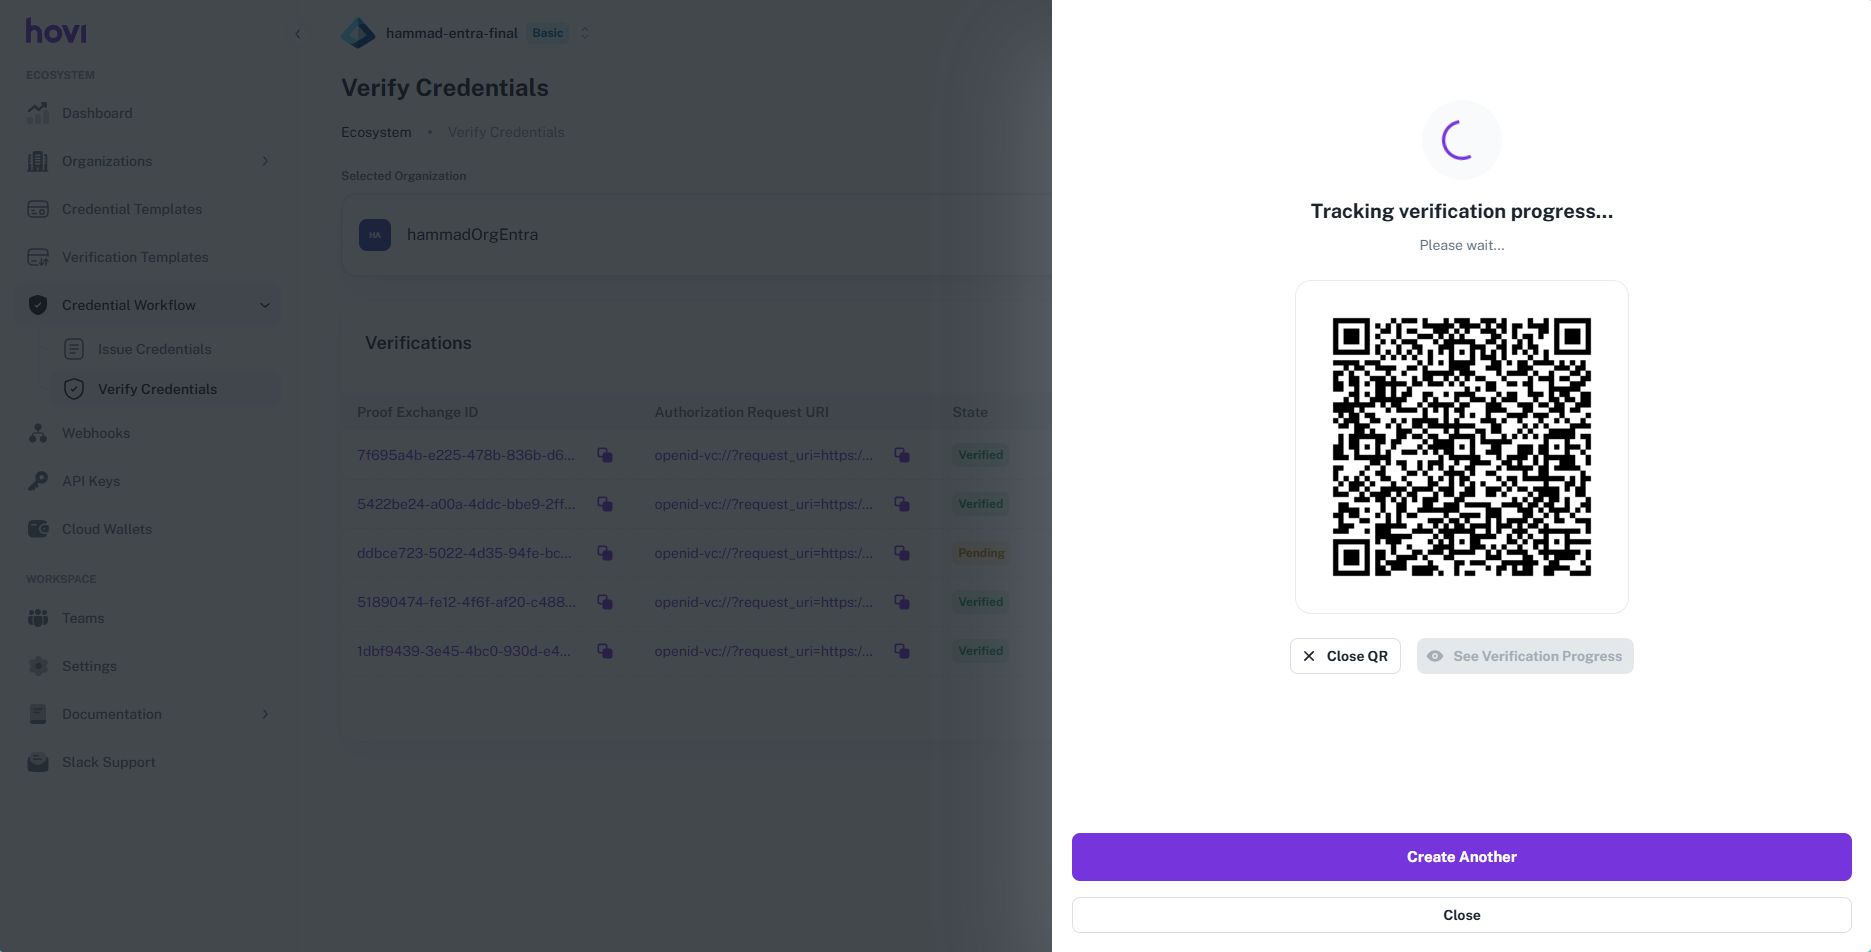Open Issue Credentials in the sidebar

[x=154, y=349]
